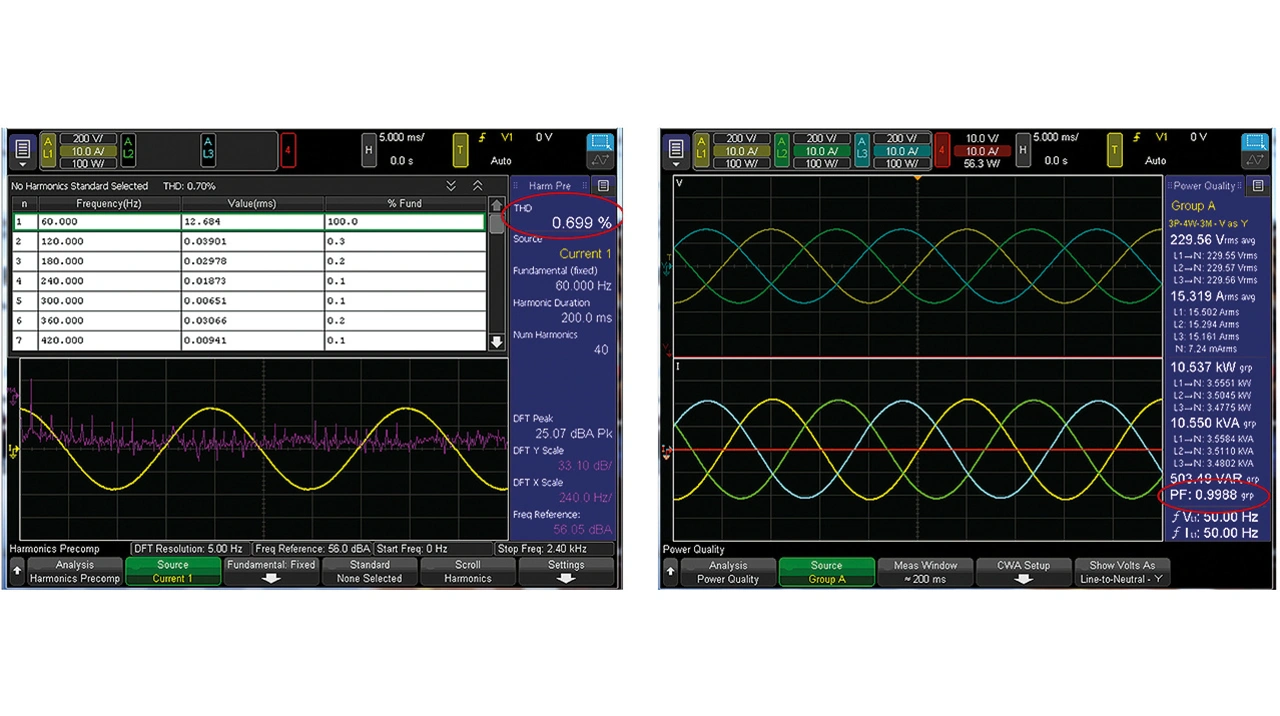Open the Settings softkey dropdown

point(566,572)
